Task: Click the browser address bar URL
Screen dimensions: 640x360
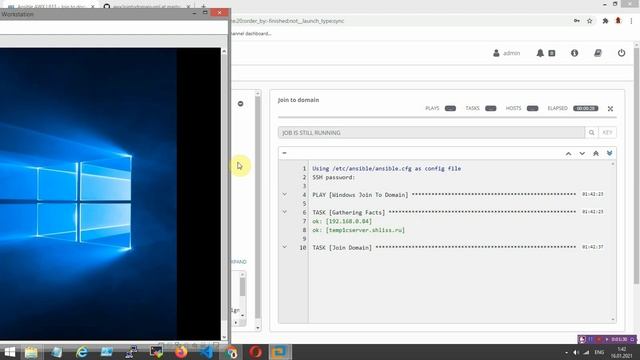Action: tap(287, 21)
